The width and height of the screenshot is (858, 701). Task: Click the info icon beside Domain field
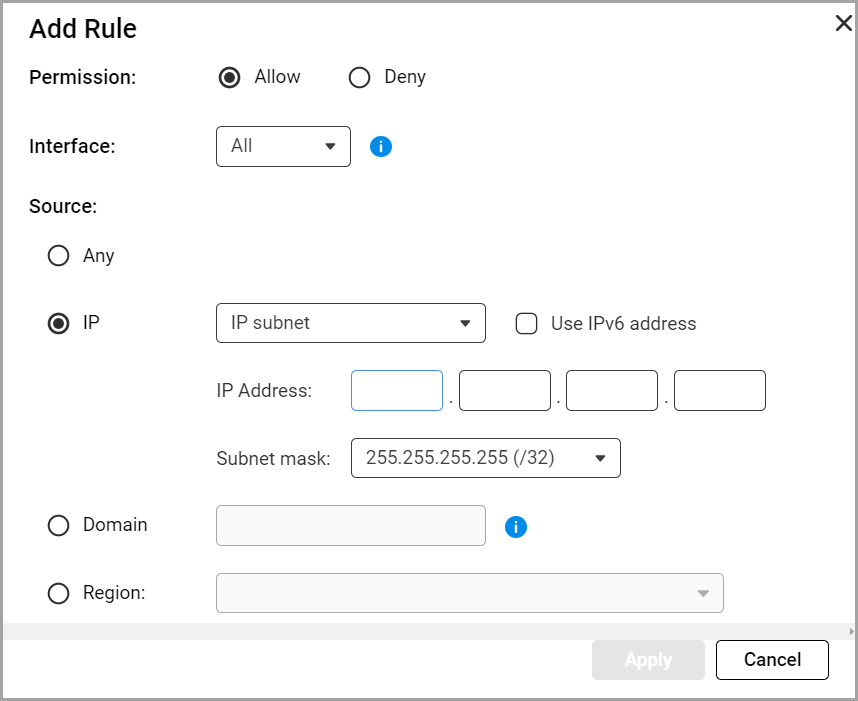click(x=516, y=527)
